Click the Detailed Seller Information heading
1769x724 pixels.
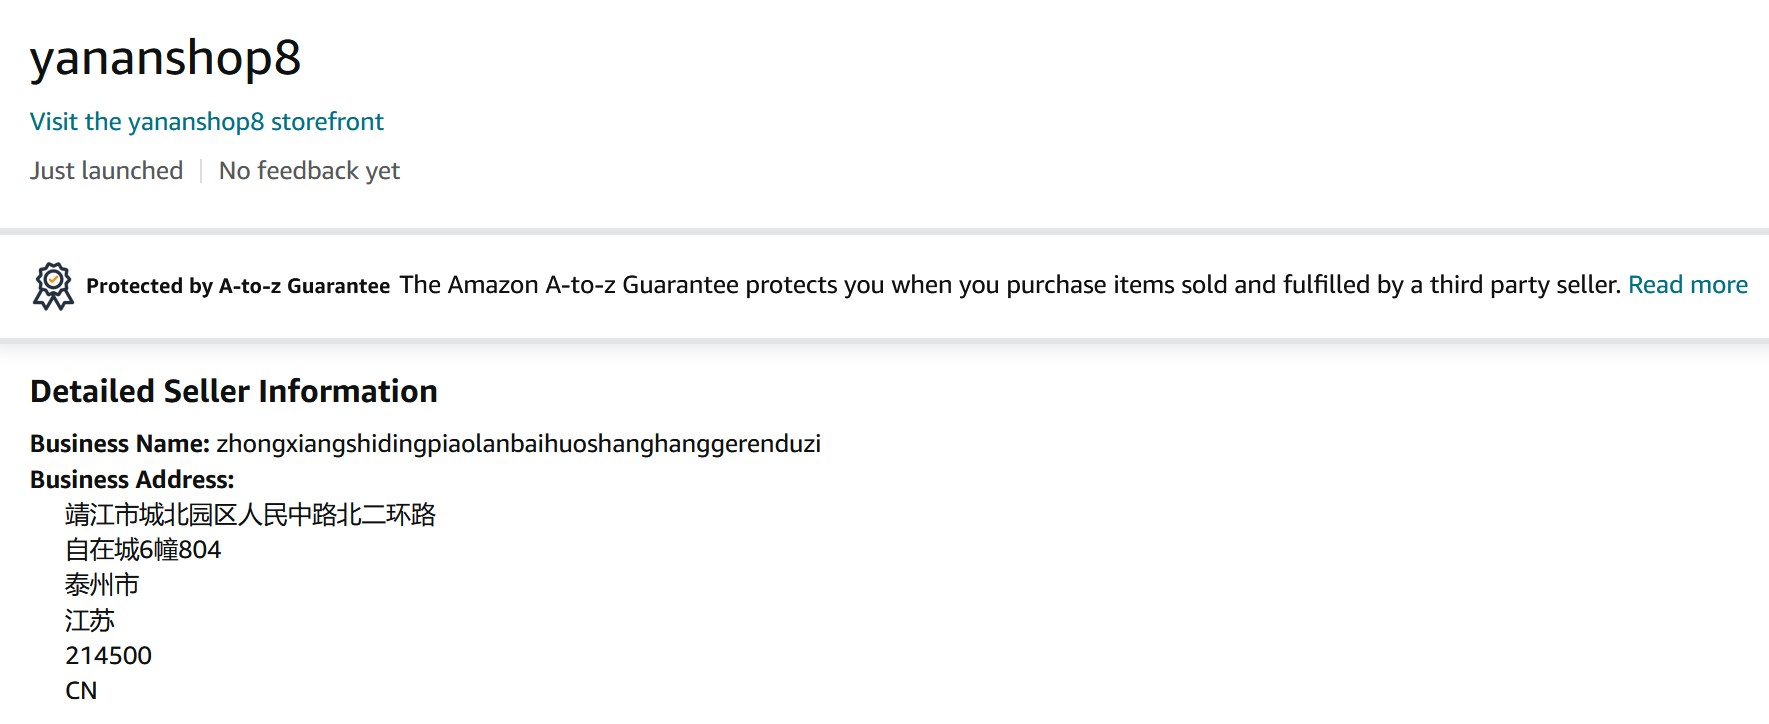pyautogui.click(x=234, y=391)
